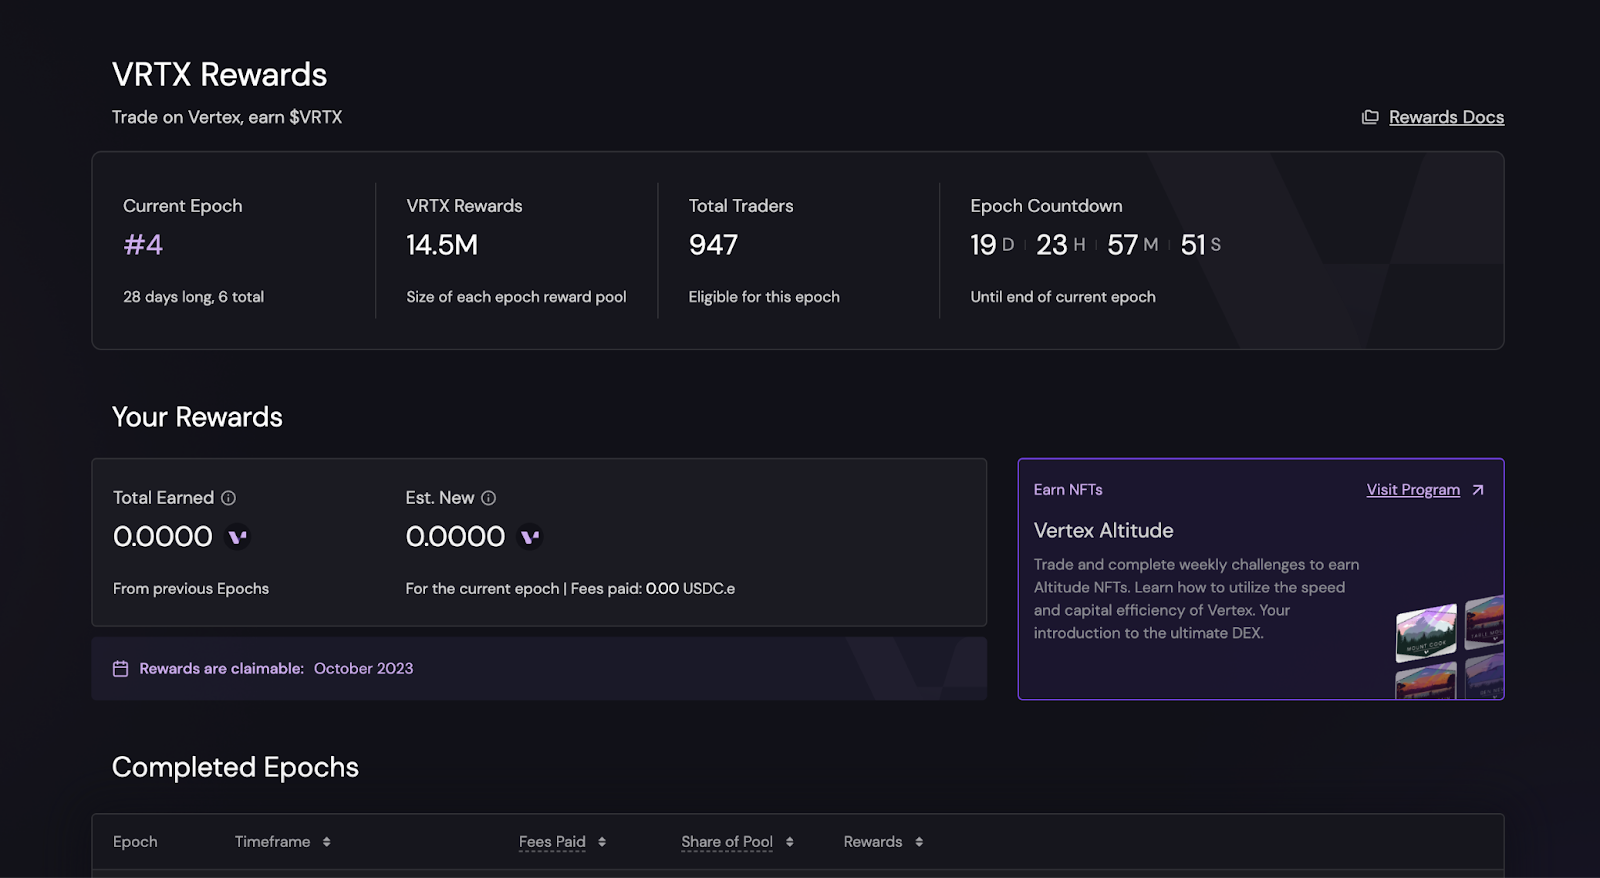This screenshot has width=1600, height=878.
Task: Click the Epoch column header
Action: (135, 842)
